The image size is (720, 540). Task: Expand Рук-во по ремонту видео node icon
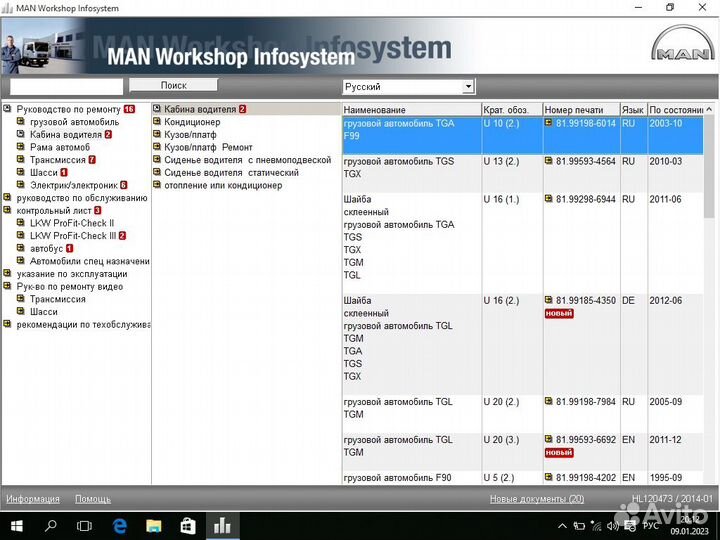(7, 286)
